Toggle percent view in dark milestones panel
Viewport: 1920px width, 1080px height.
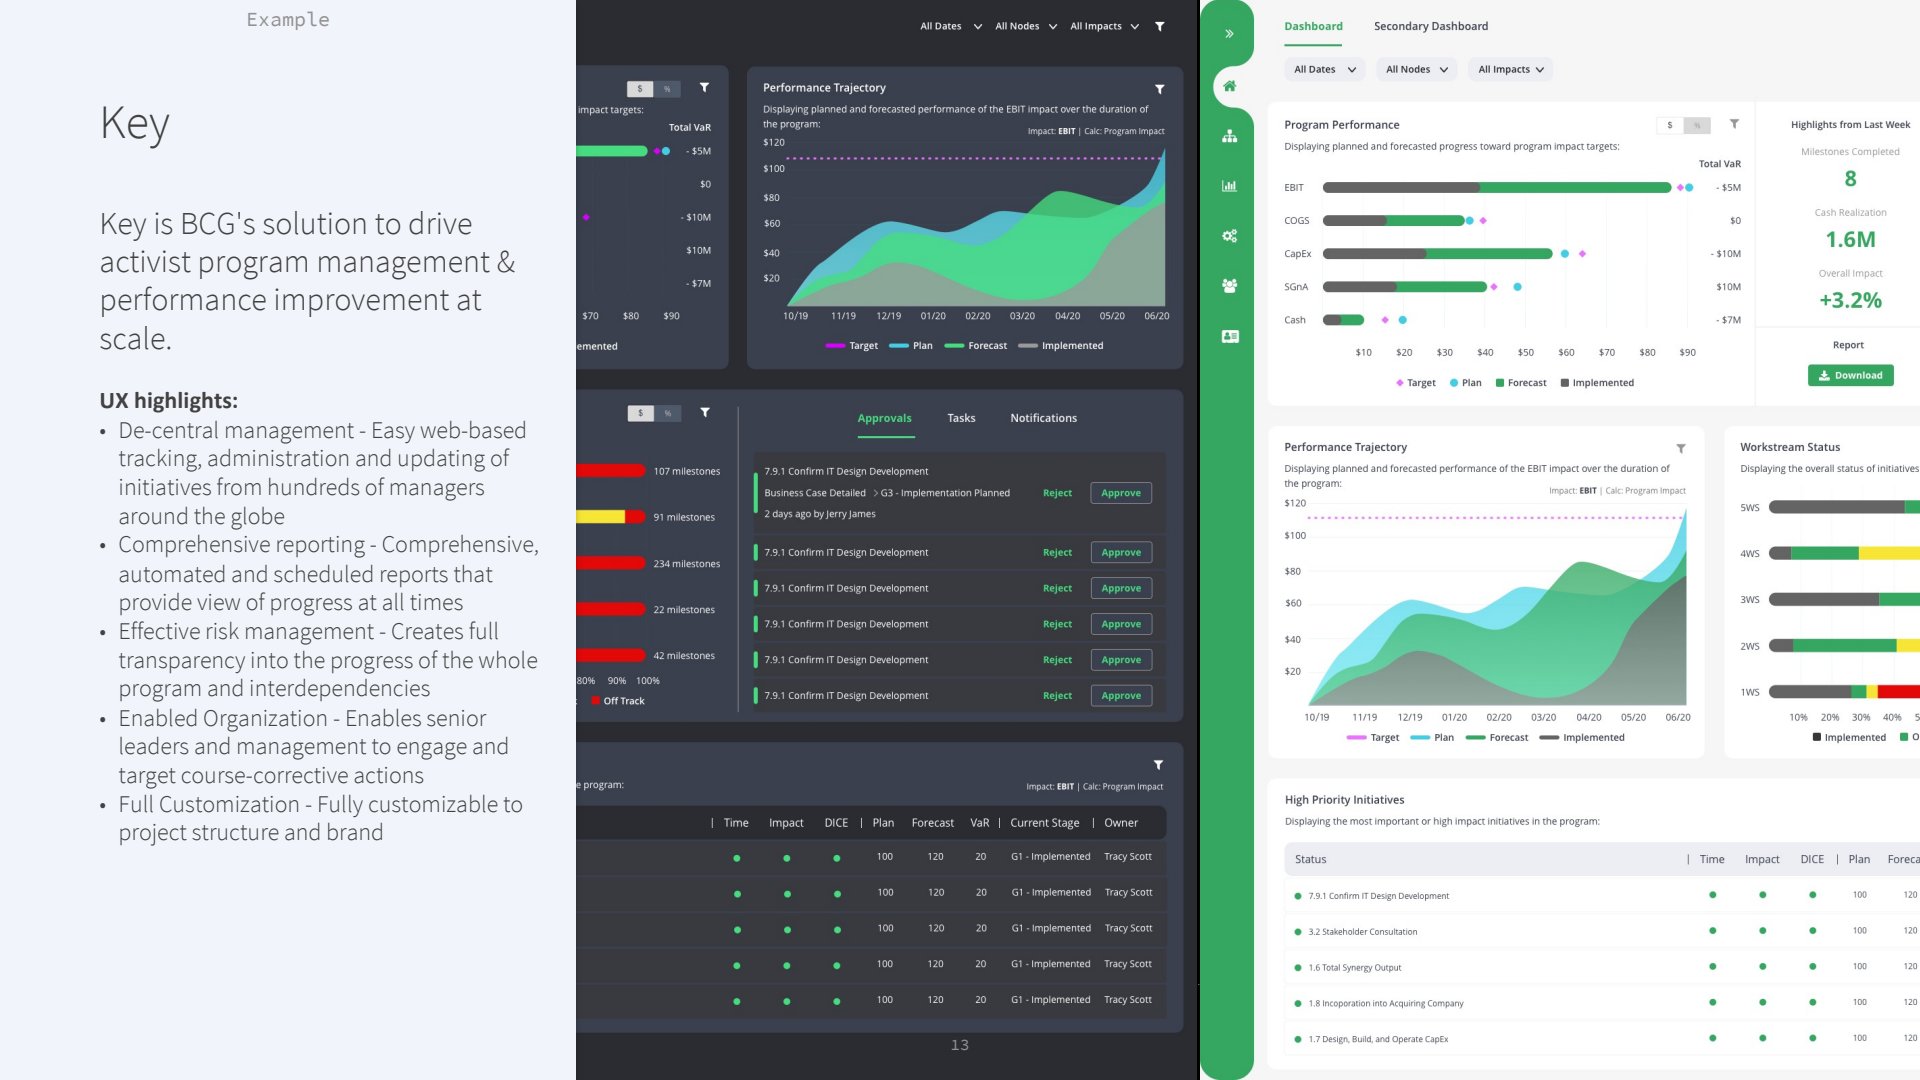coord(668,413)
